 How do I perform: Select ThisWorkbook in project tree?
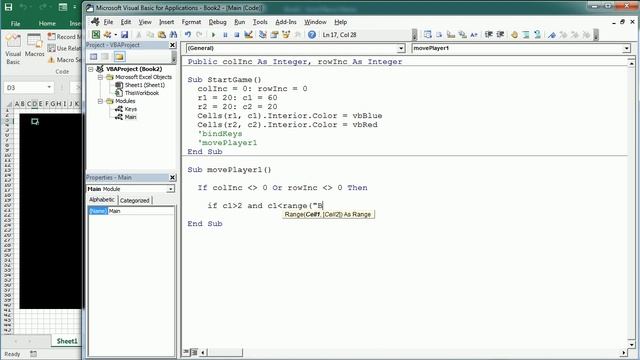pos(142,93)
